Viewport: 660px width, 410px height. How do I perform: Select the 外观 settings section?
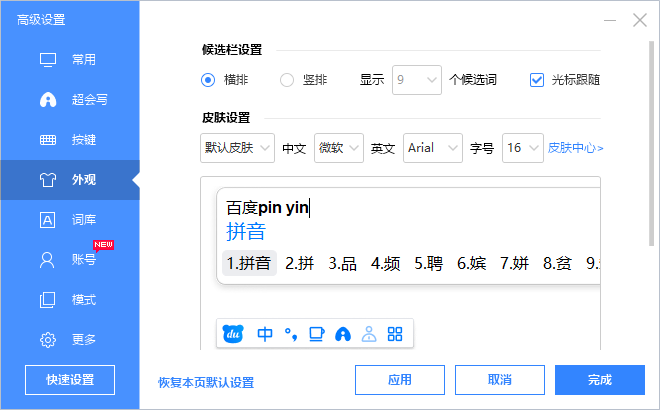click(x=70, y=180)
